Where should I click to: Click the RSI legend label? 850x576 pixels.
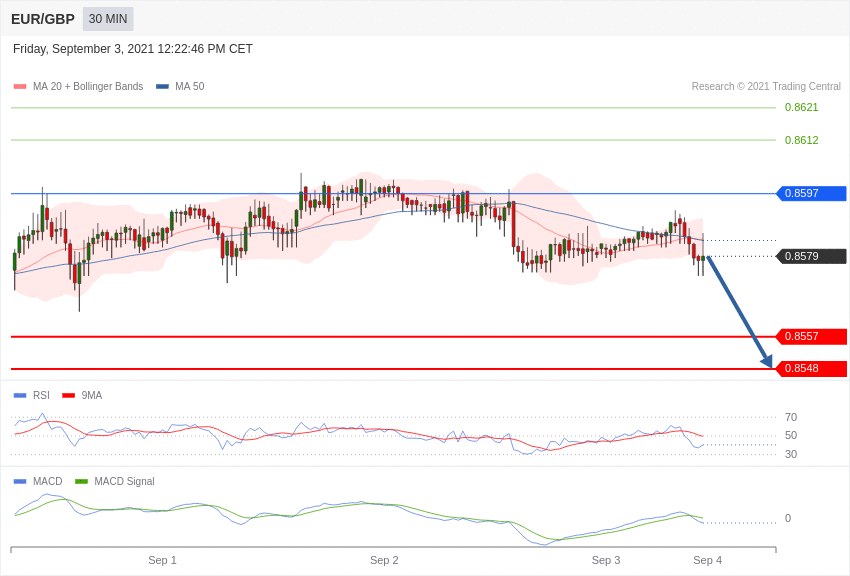tap(41, 396)
